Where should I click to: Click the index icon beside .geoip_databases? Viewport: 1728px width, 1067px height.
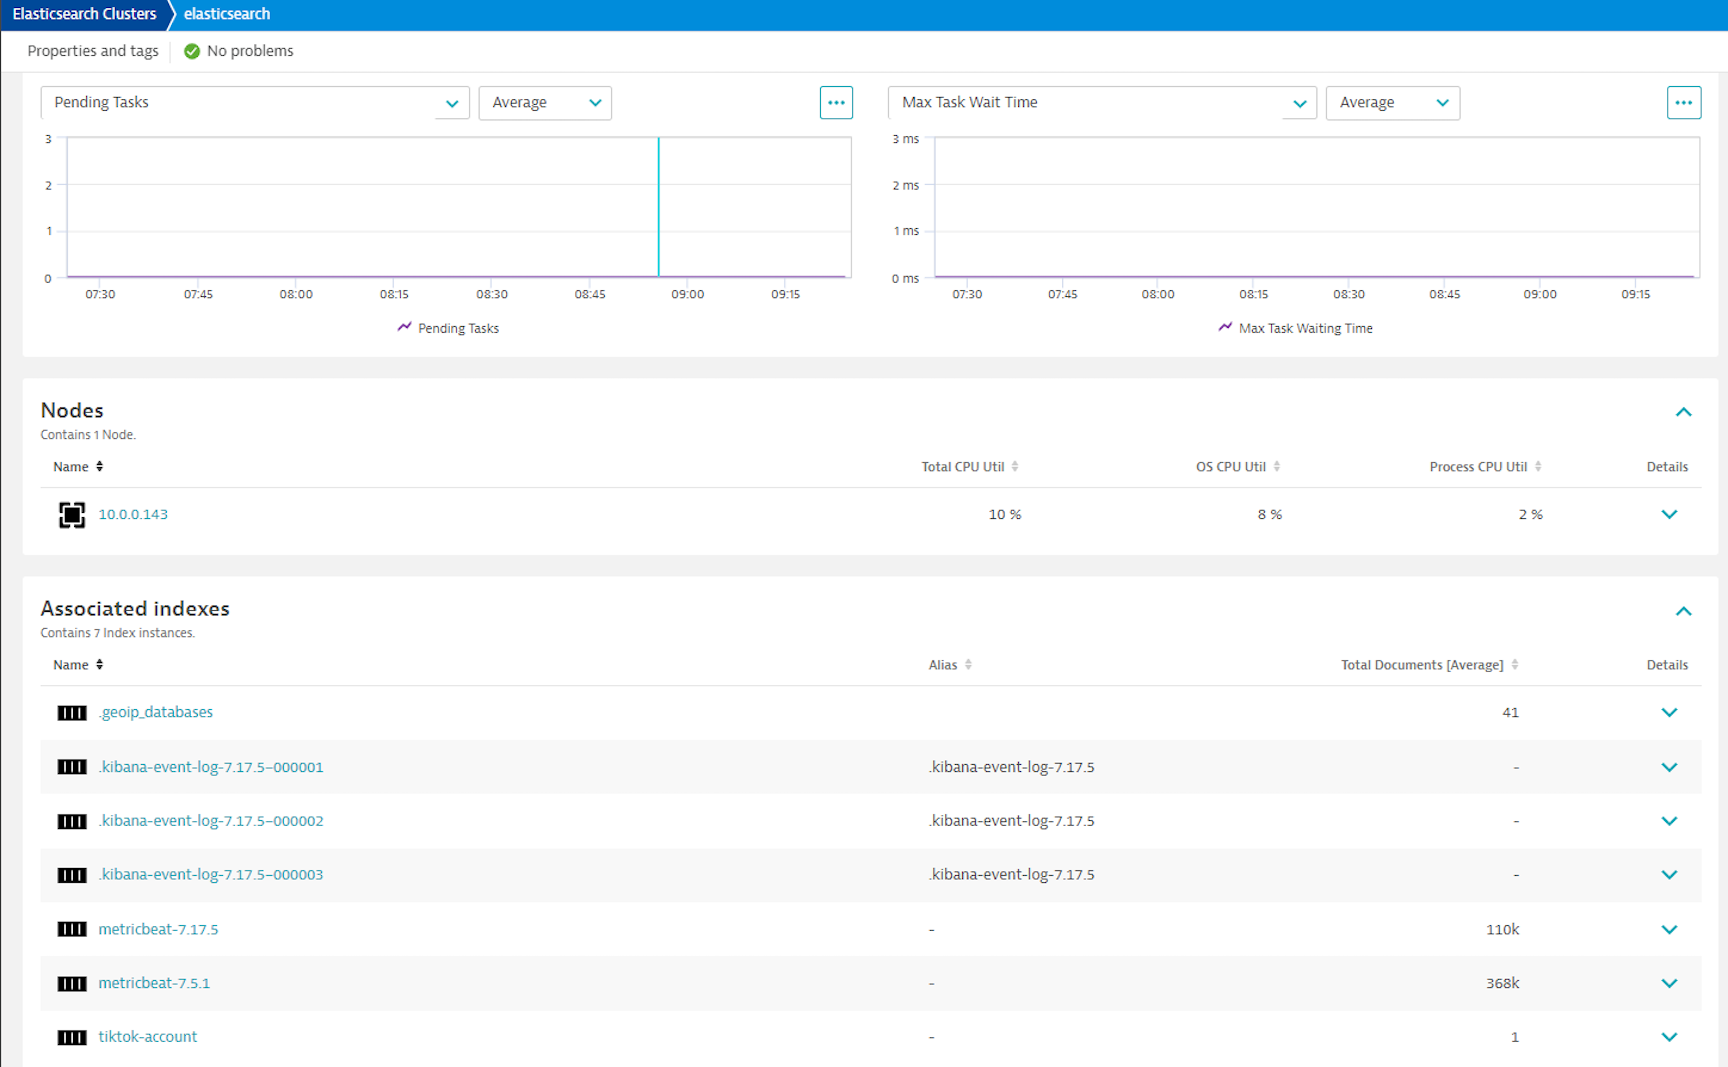[72, 713]
